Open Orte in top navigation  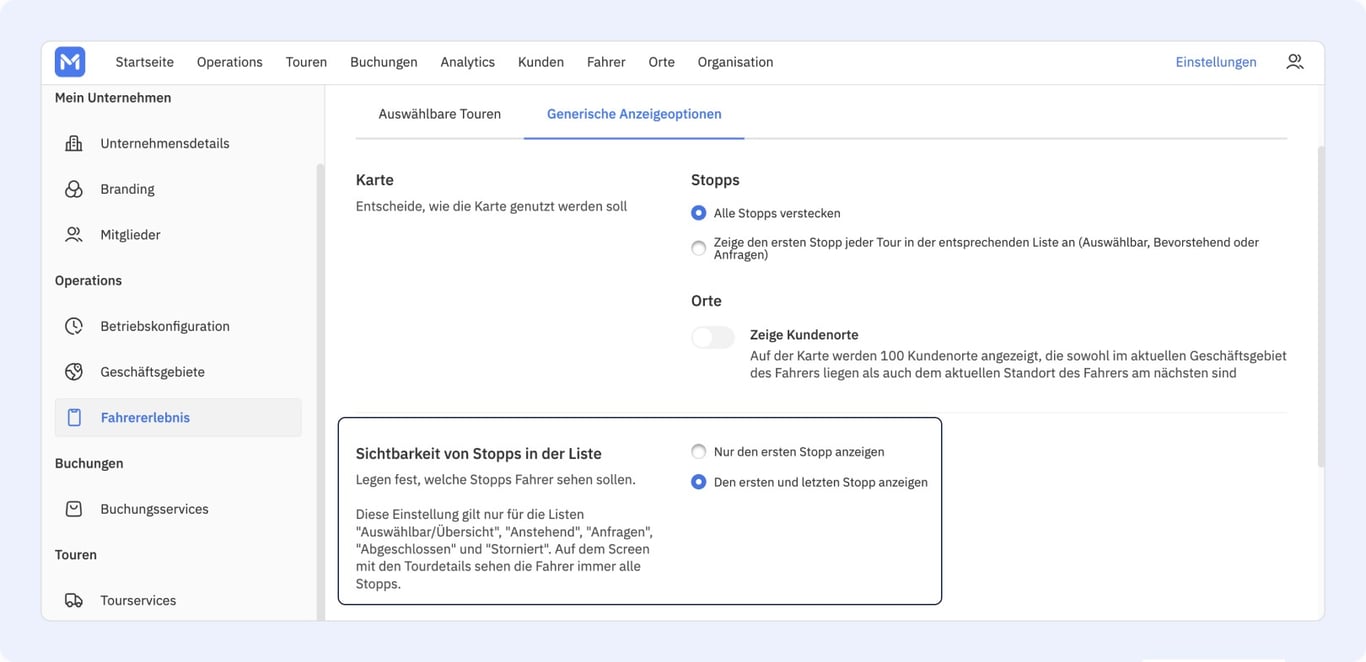(x=662, y=62)
